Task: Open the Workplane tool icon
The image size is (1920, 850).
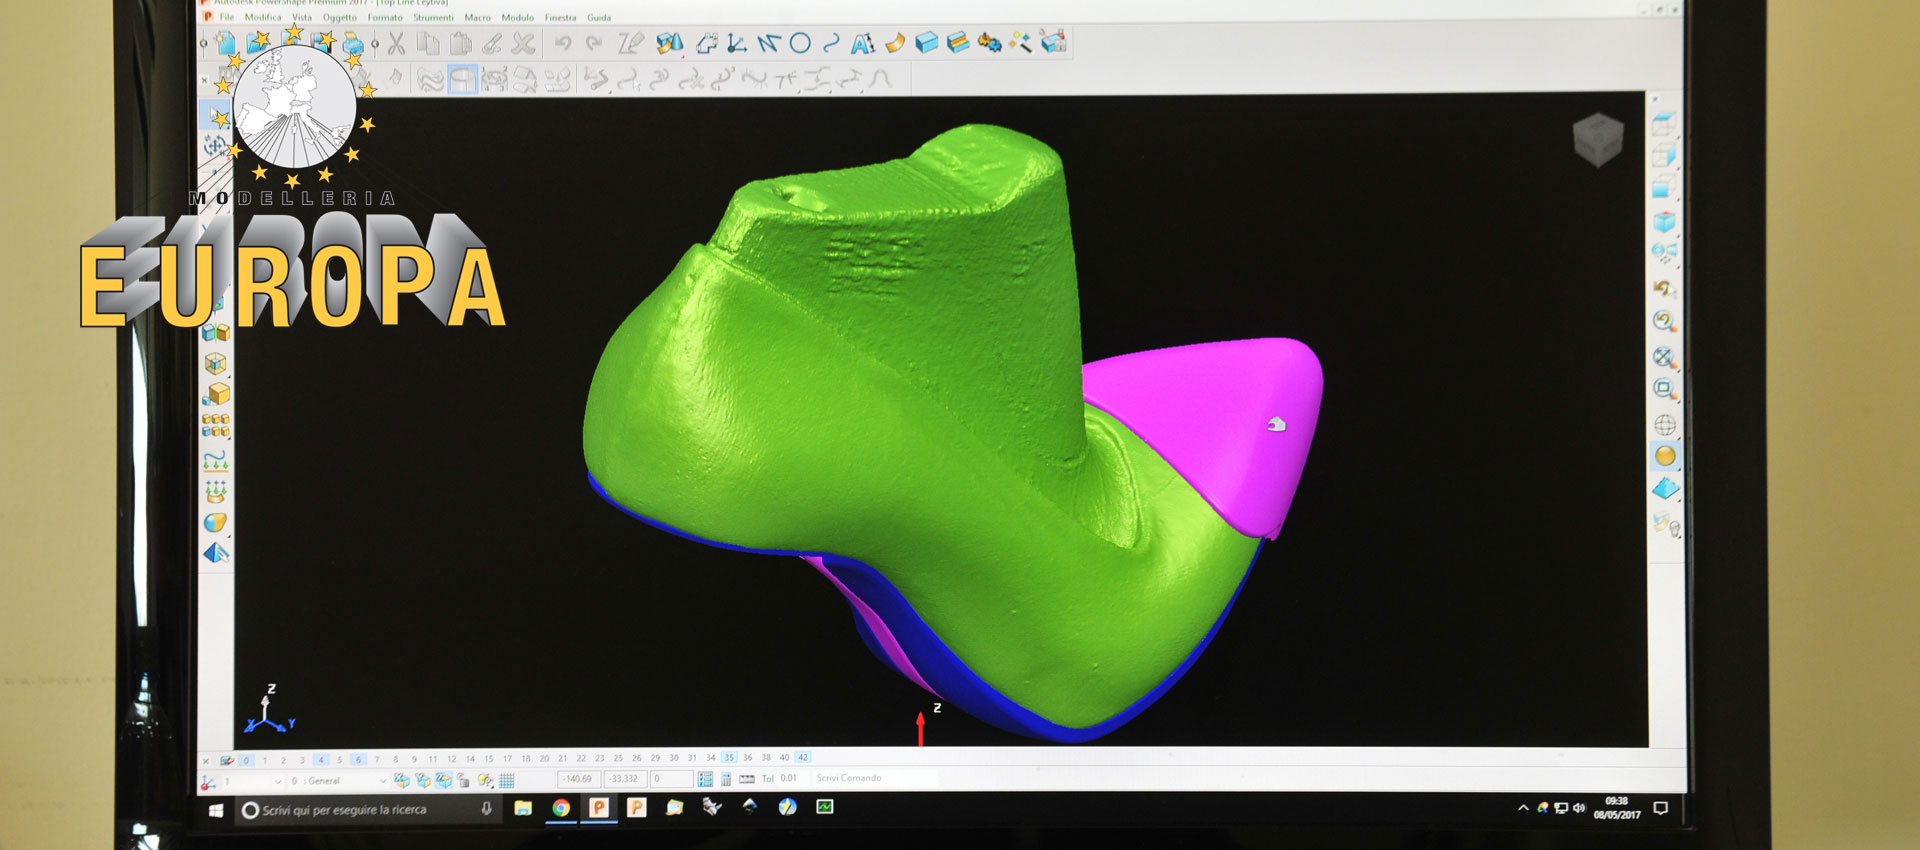Action: click(x=736, y=43)
